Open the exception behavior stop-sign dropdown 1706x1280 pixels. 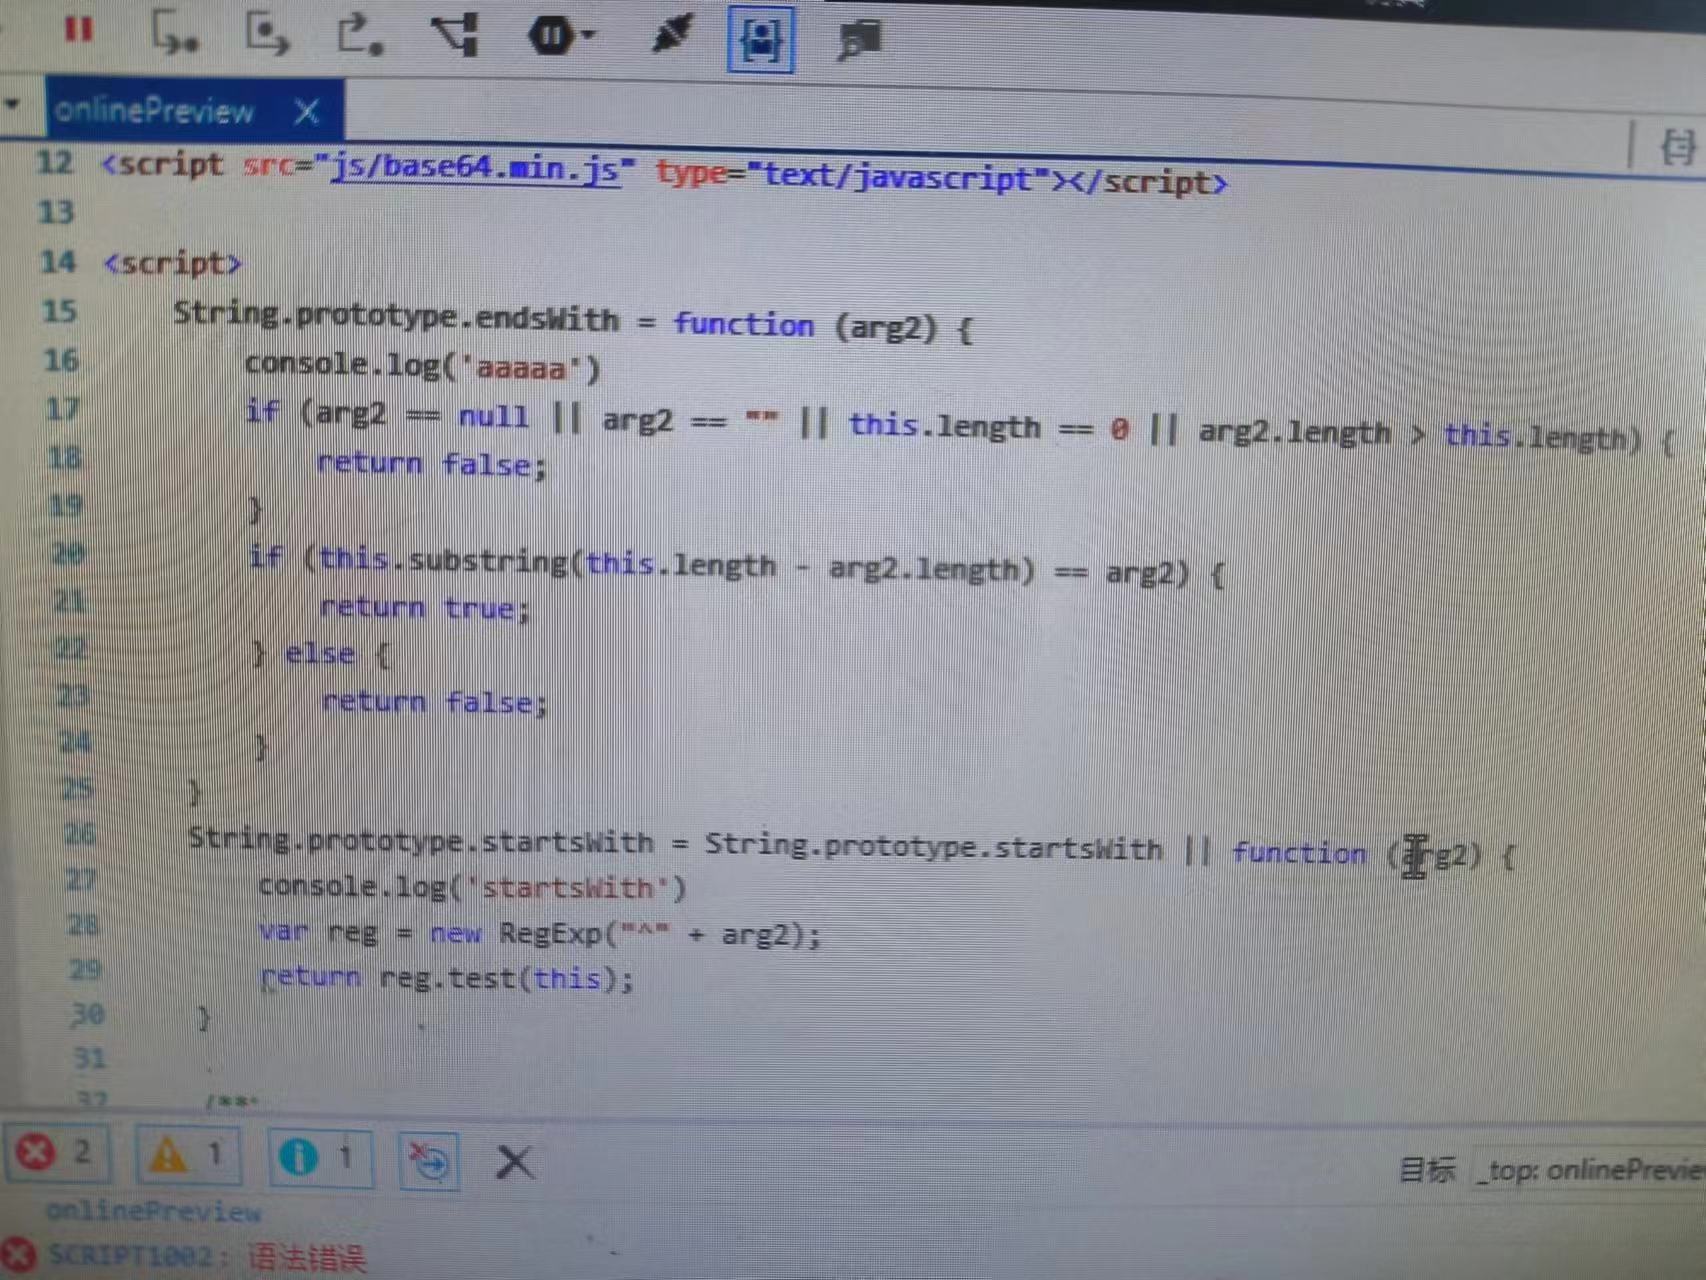560,37
